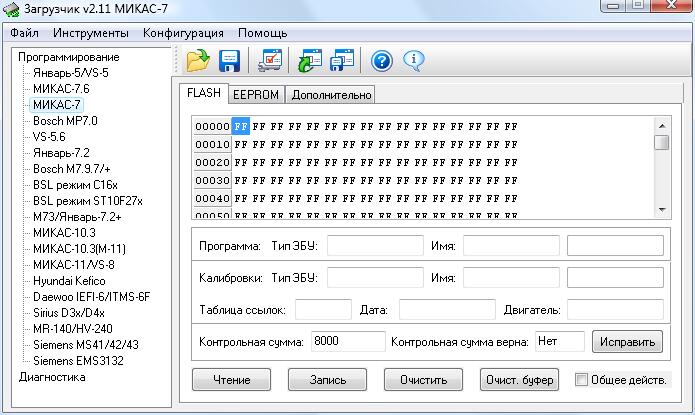Select МИКАС-11/VS-8 in the tree
695x415 pixels.
click(74, 265)
